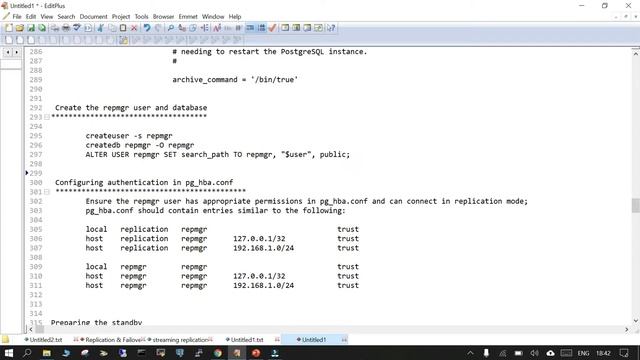This screenshot has width=640, height=360.
Task: Open the Browser menu
Action: click(163, 17)
